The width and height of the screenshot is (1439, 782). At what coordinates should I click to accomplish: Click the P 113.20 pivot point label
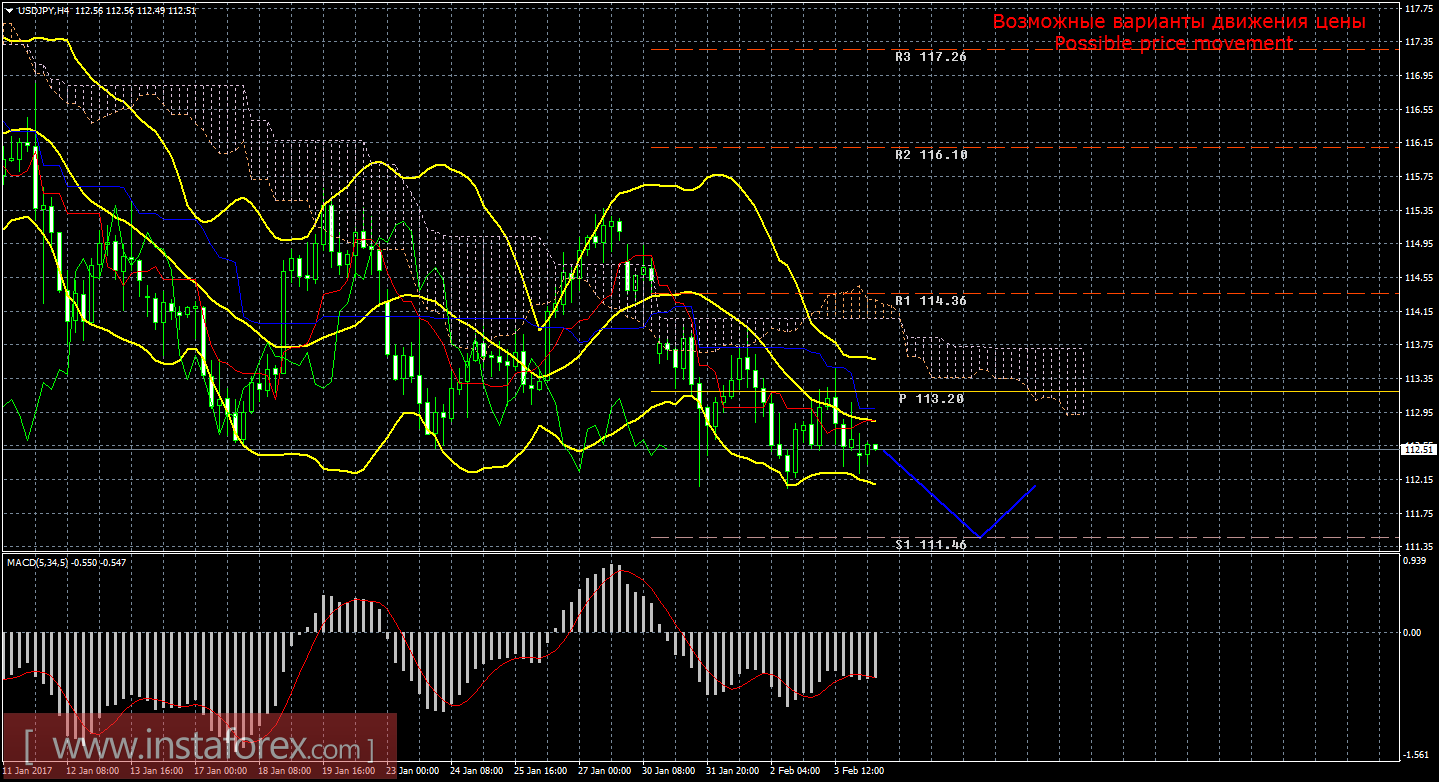click(930, 398)
